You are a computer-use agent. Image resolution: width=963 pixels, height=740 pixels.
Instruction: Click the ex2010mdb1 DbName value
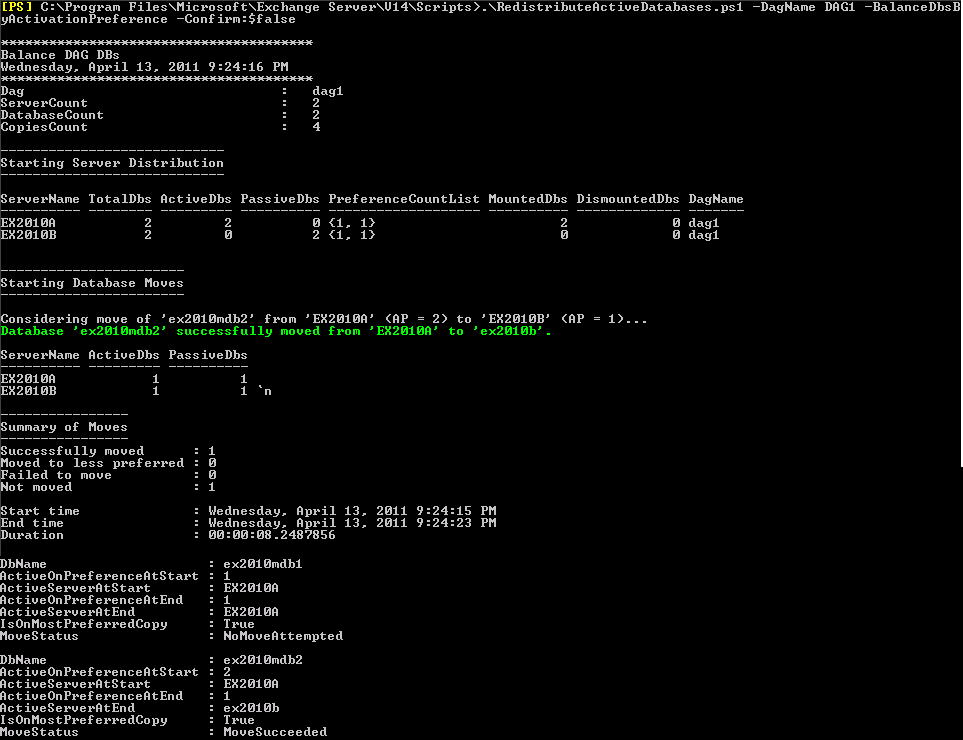click(x=263, y=564)
